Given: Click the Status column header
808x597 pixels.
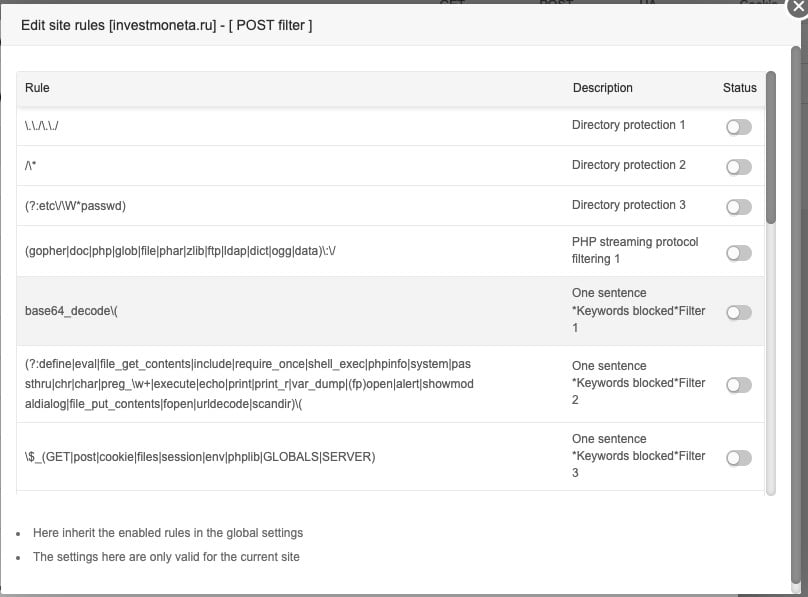Looking at the screenshot, I should 739,88.
